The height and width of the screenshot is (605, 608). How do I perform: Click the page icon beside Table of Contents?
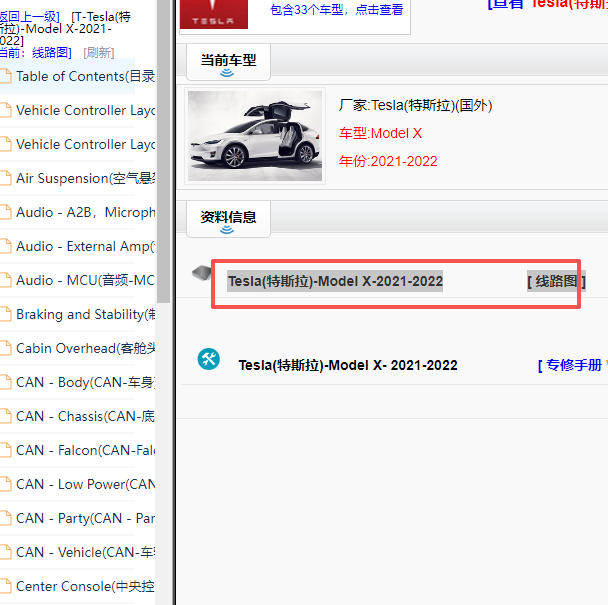(5, 76)
